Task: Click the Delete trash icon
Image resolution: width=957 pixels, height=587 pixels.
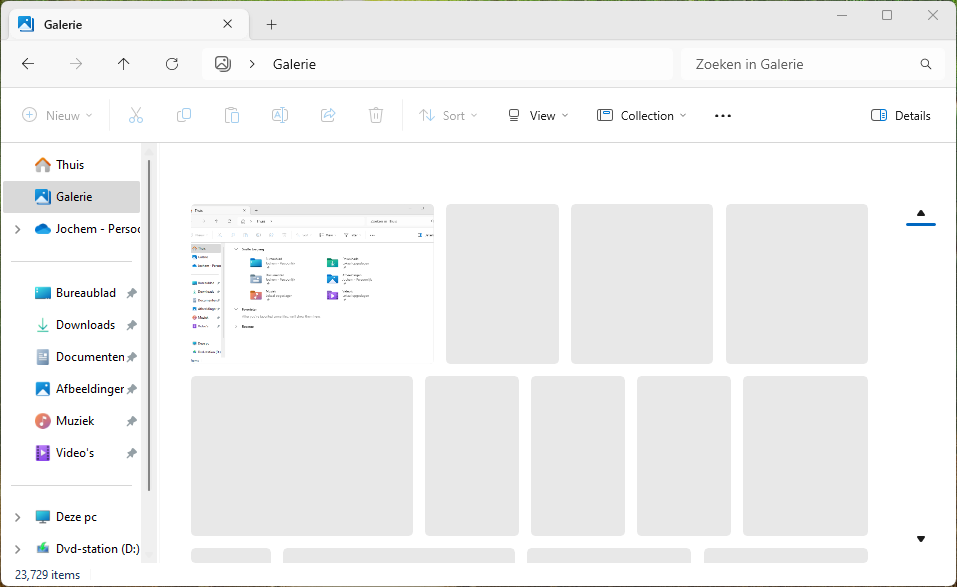Action: tap(376, 115)
